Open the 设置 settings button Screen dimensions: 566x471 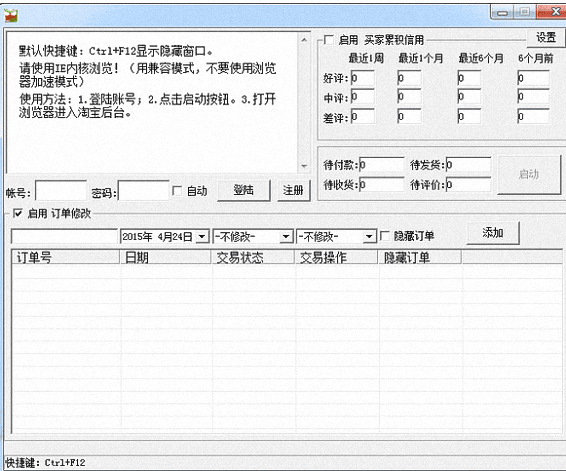point(546,38)
